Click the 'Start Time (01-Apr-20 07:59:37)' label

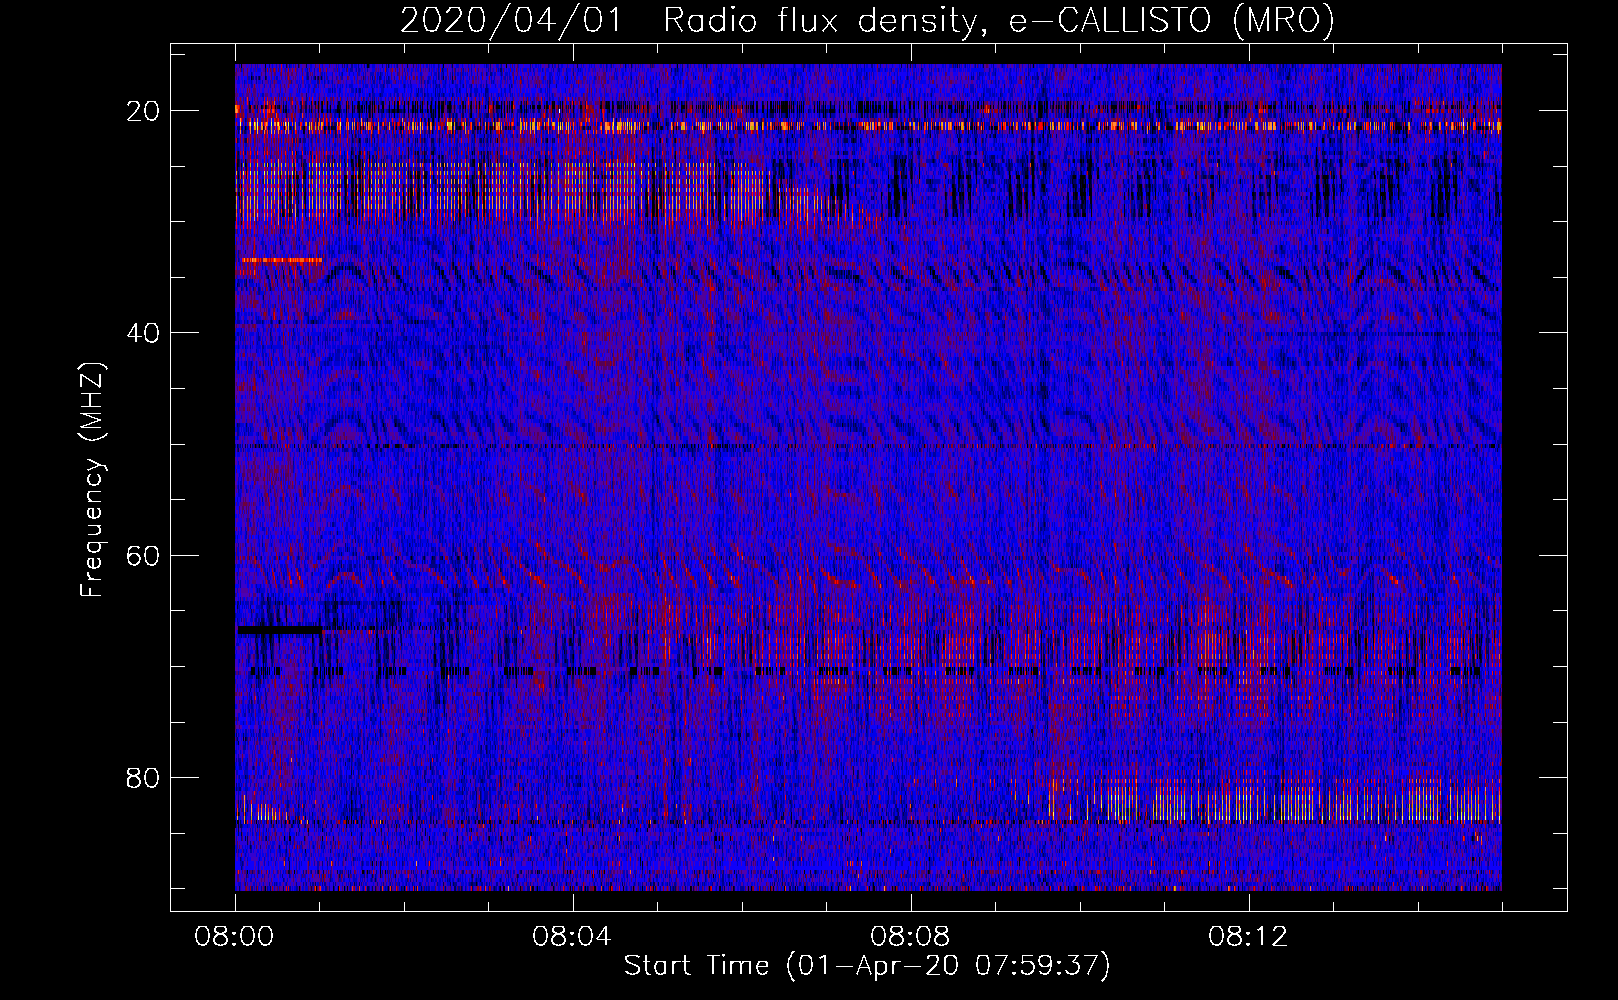(x=867, y=966)
